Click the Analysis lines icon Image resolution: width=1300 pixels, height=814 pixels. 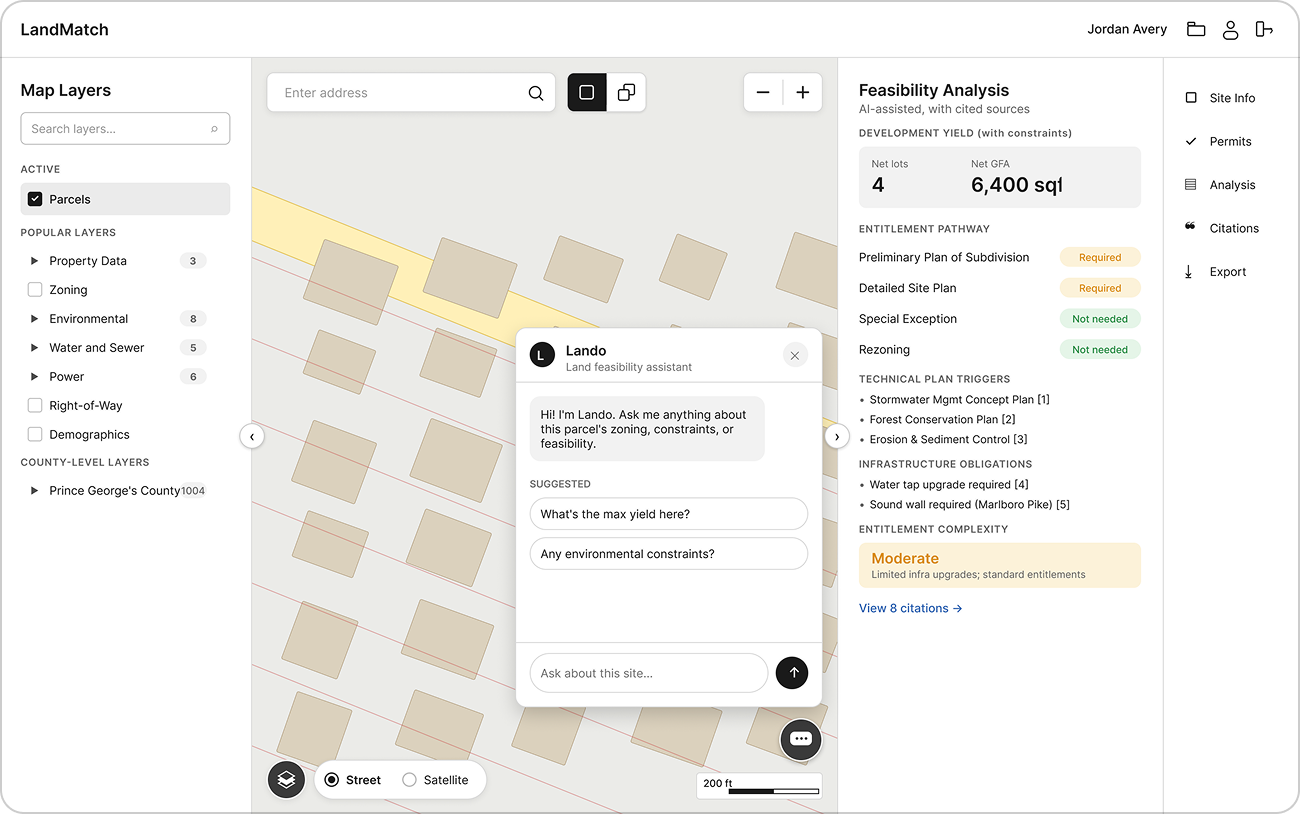[1190, 184]
